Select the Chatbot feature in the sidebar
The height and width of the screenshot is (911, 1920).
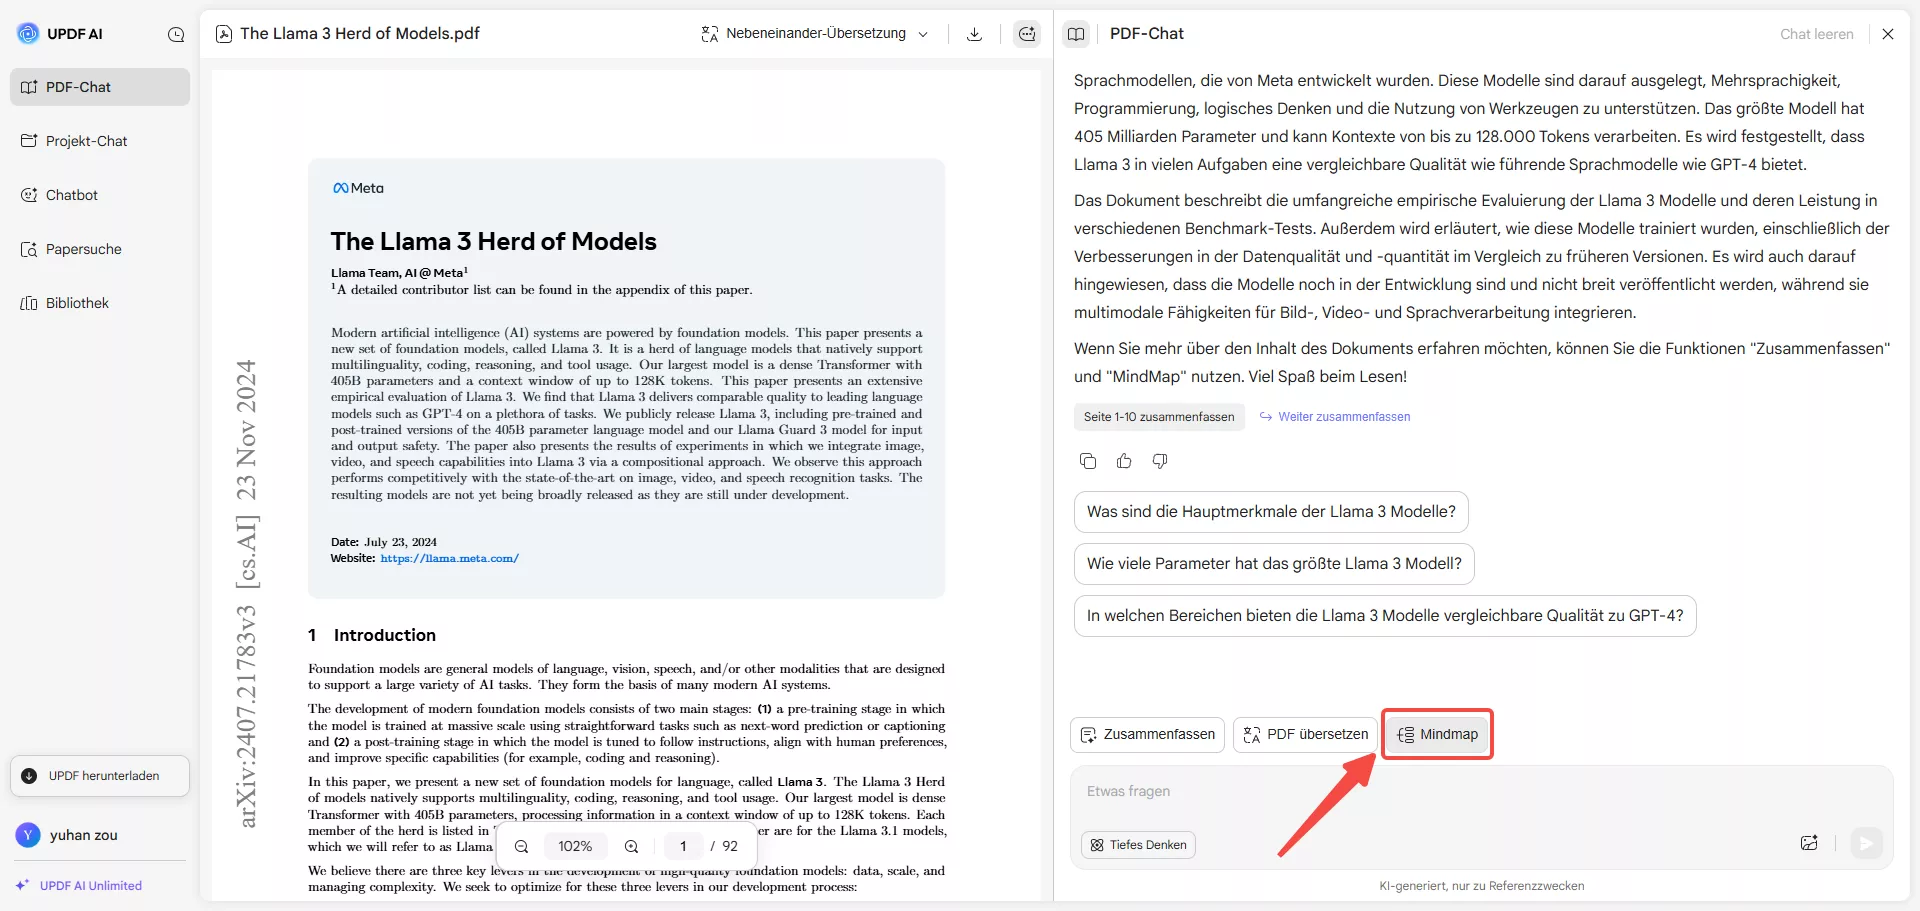point(73,194)
